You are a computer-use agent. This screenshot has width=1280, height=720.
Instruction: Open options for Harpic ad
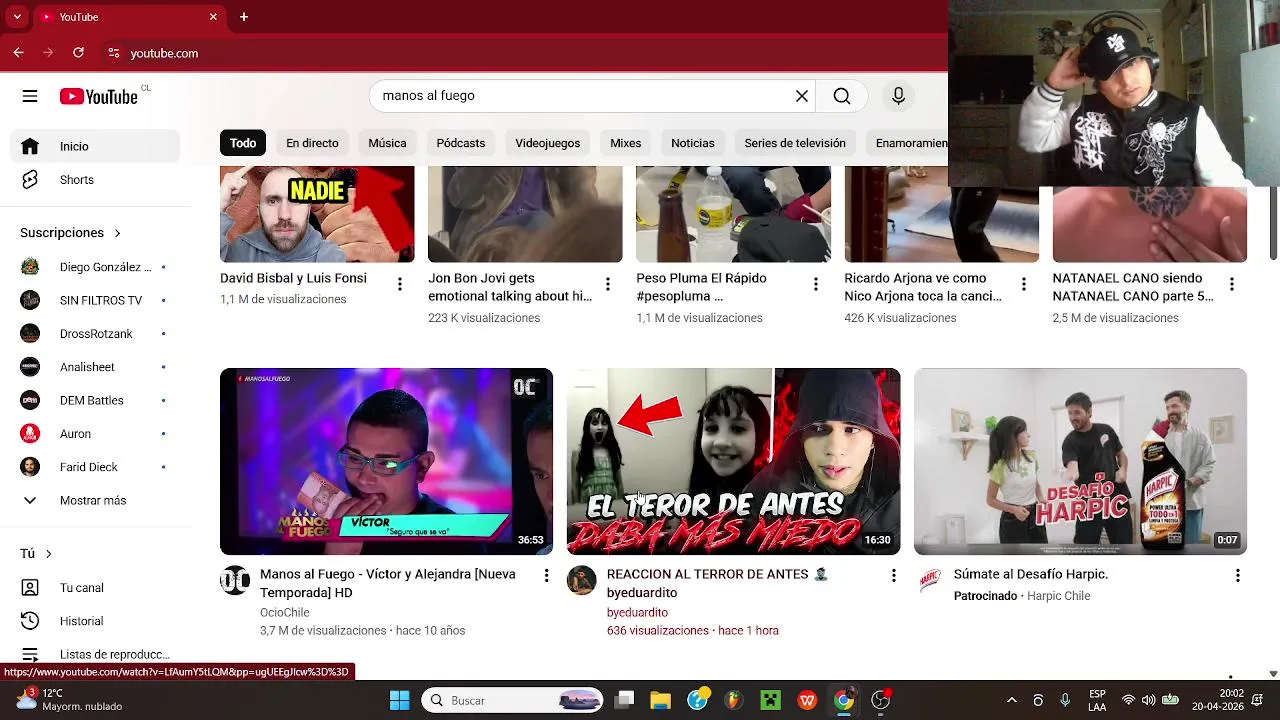(1237, 575)
